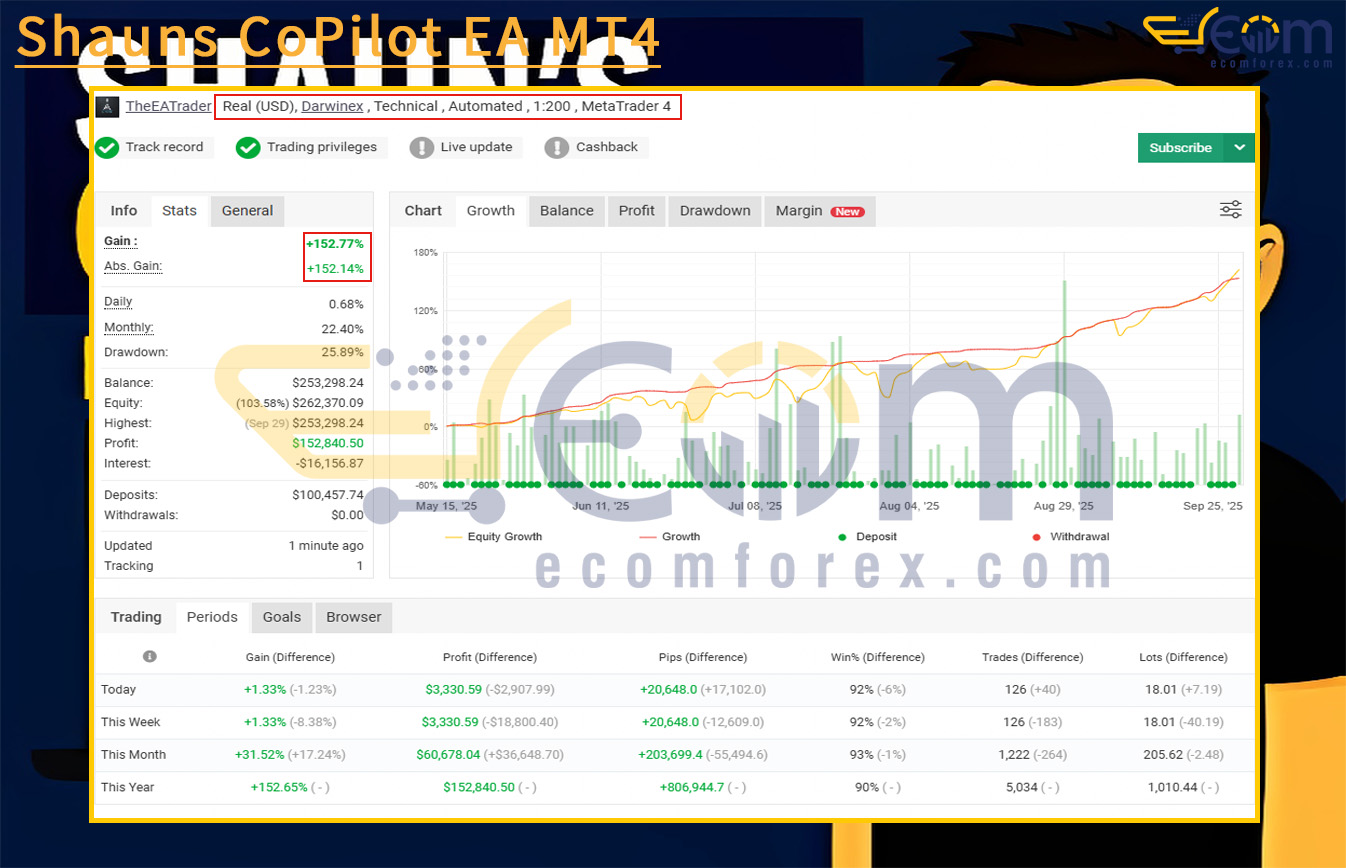Toggle Growth legend series
The width and height of the screenshot is (1346, 868).
pos(669,537)
